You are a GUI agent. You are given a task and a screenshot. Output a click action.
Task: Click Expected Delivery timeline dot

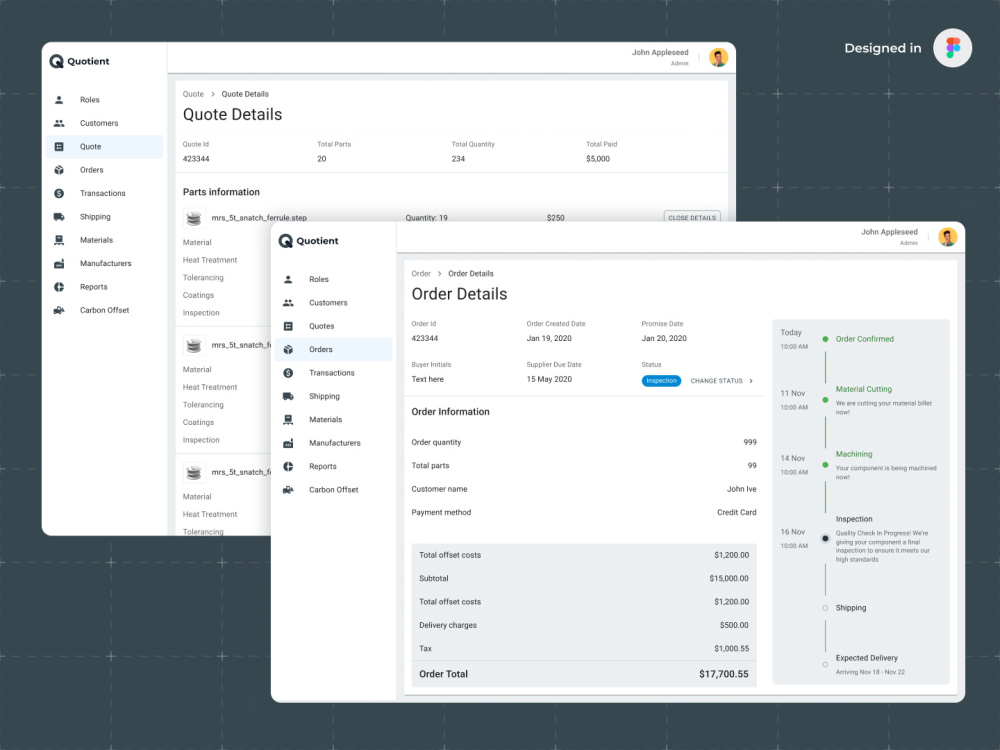(825, 665)
